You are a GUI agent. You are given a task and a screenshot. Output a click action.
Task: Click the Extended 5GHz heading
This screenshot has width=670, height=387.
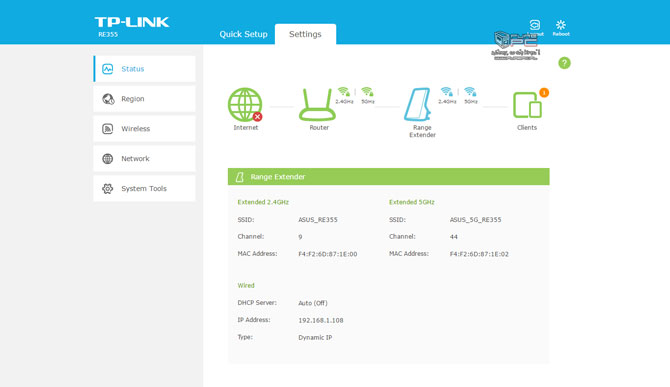(411, 202)
